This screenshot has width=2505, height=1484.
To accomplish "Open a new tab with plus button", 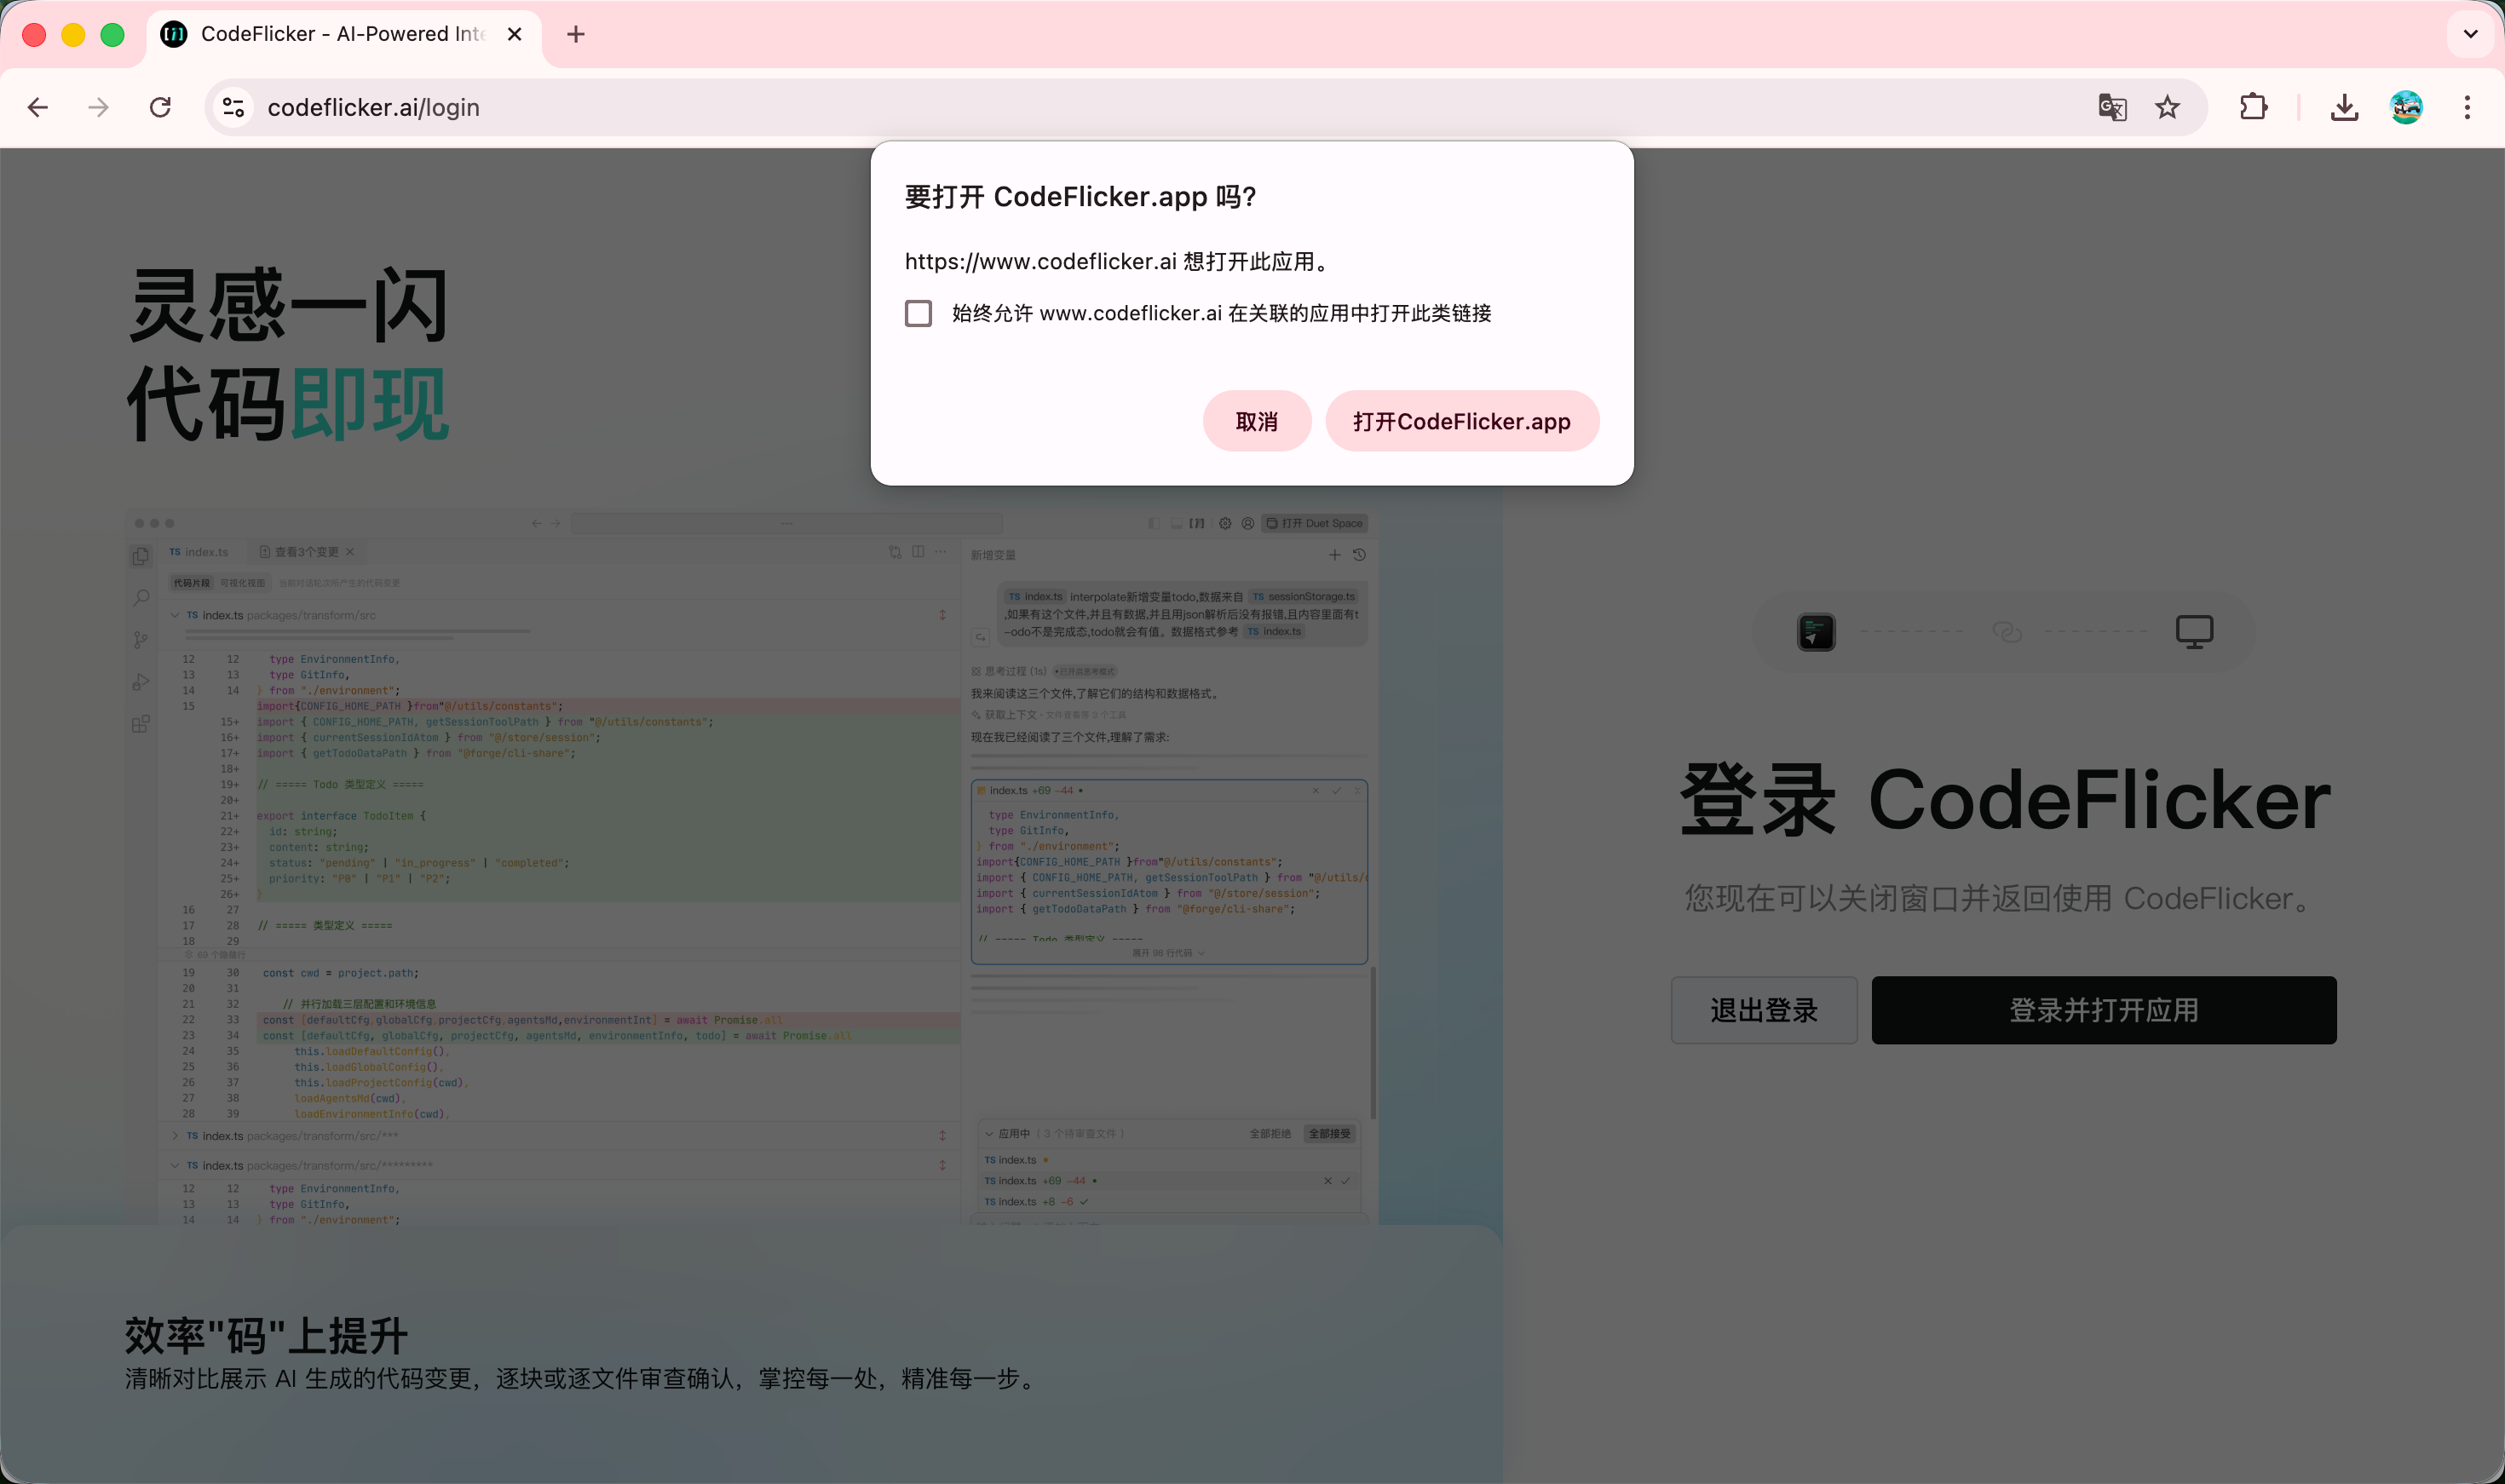I will pos(576,34).
